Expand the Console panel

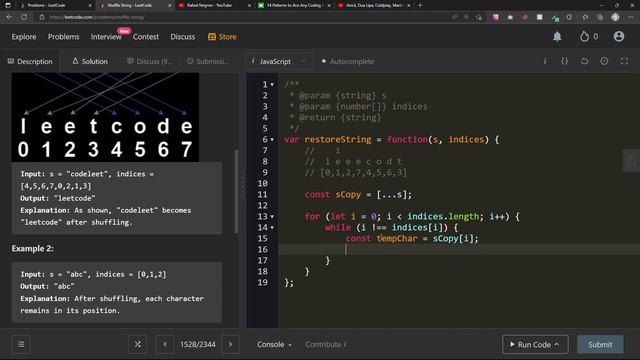274,344
